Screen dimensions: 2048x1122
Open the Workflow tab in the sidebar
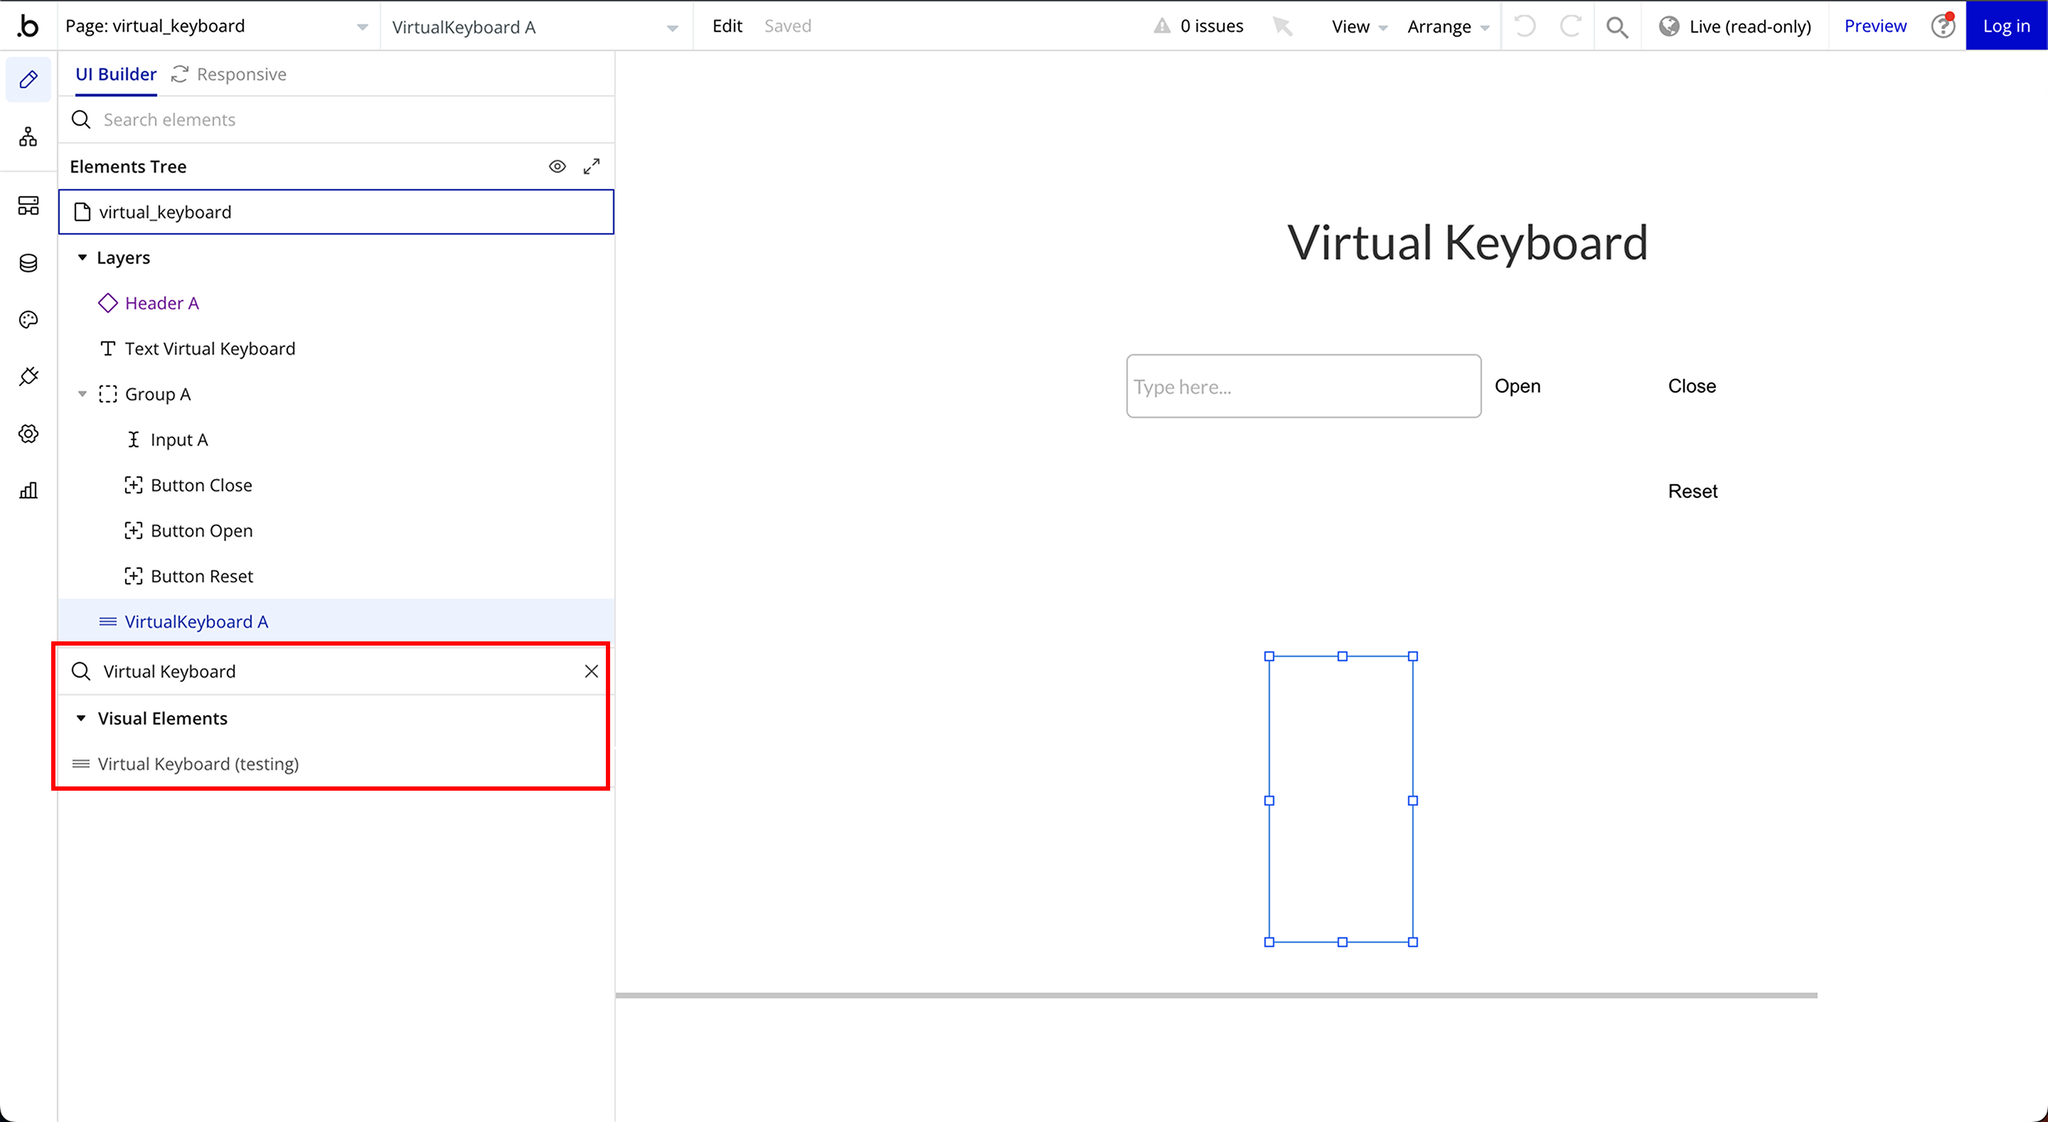coord(28,137)
